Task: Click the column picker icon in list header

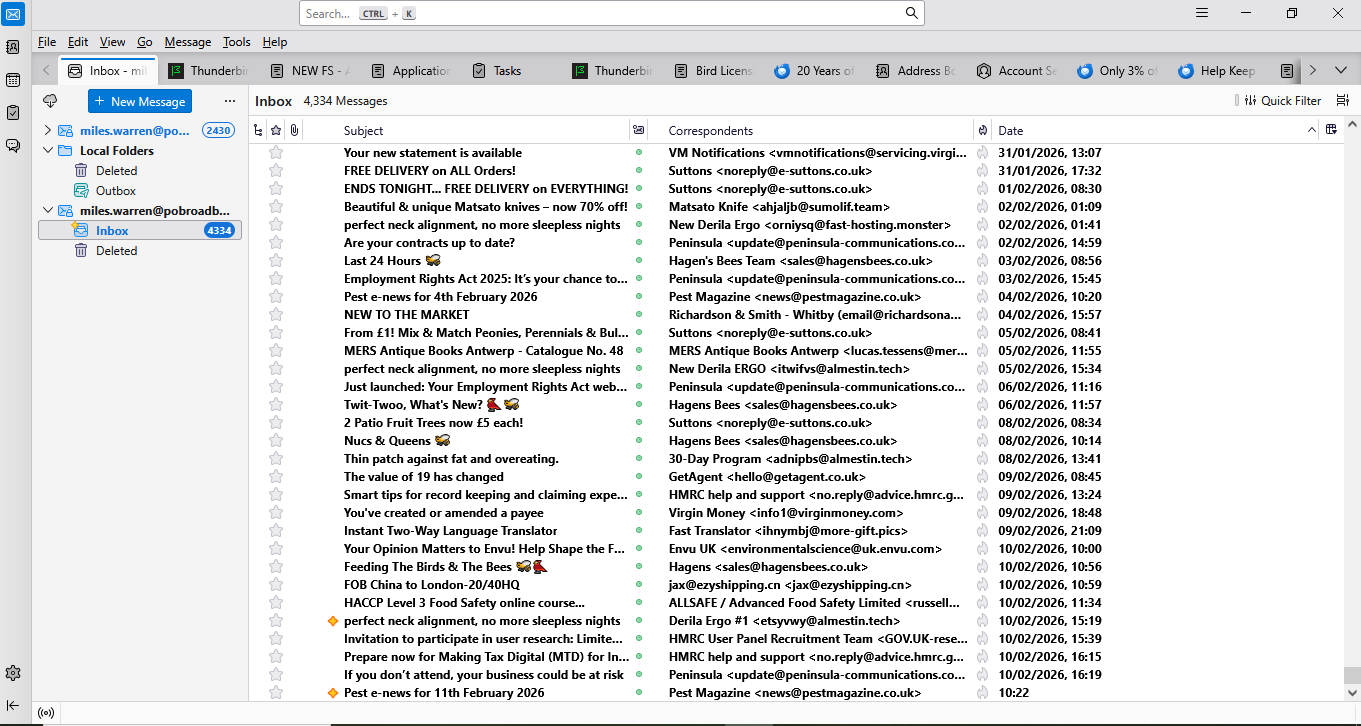Action: tap(1331, 130)
